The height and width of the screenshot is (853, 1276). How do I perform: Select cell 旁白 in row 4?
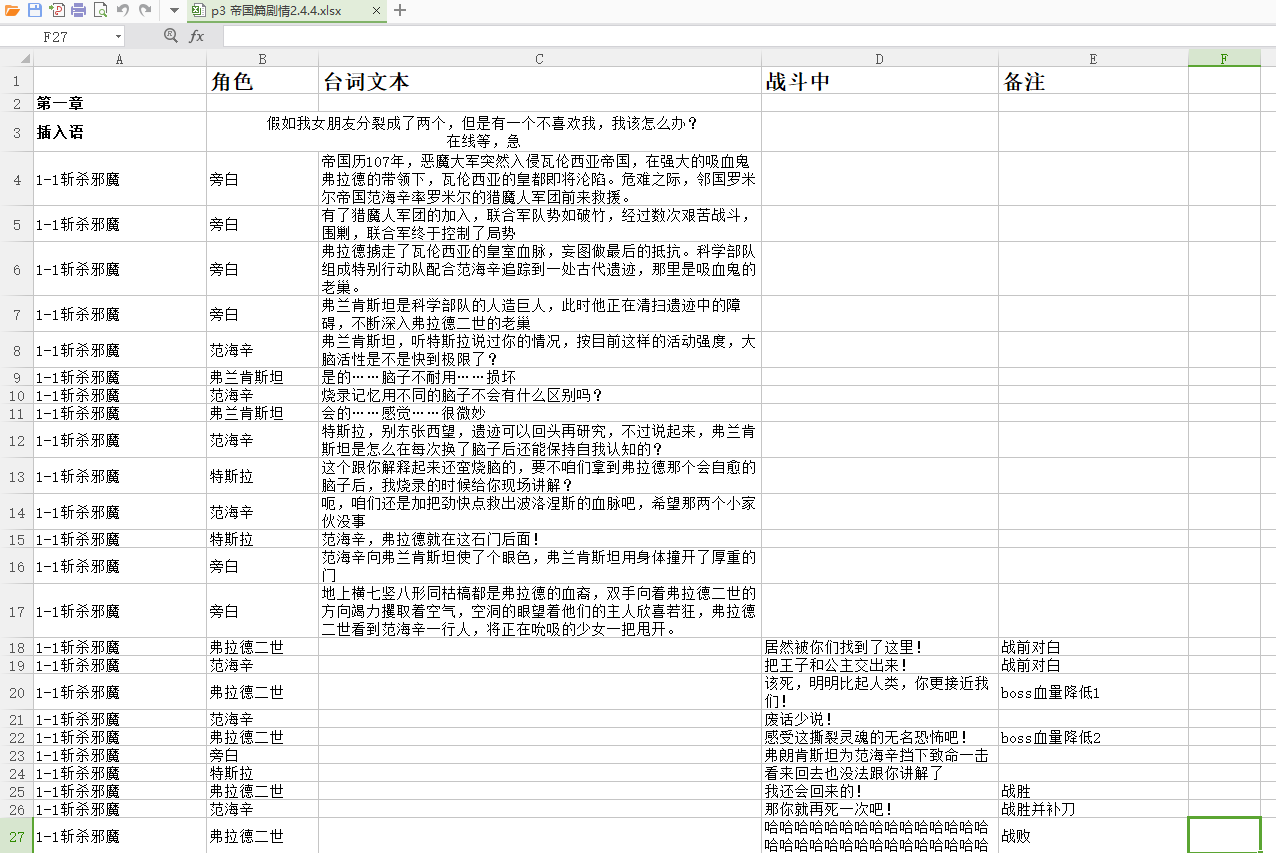click(263, 179)
